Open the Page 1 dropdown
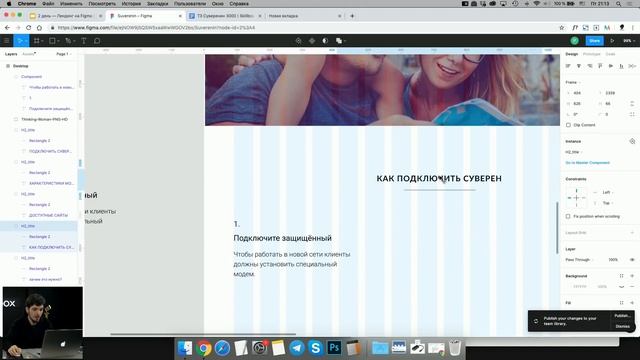The width and height of the screenshot is (640, 360). coord(63,54)
